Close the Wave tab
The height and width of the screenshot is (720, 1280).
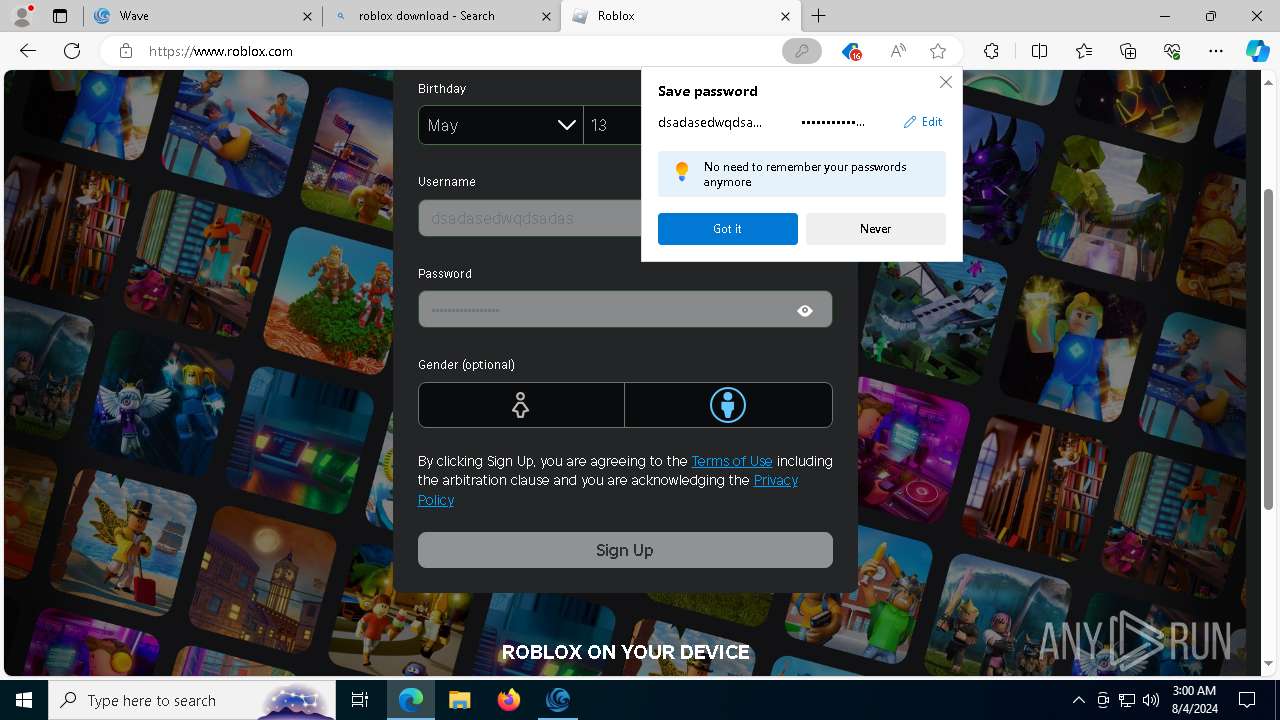click(308, 16)
